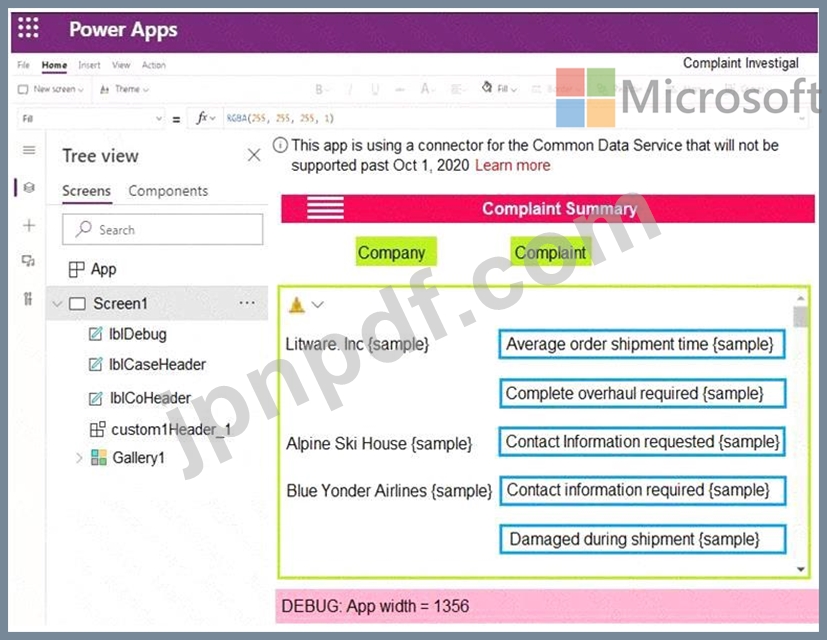Open the Theme dropdown
This screenshot has width=827, height=640.
click(125, 89)
